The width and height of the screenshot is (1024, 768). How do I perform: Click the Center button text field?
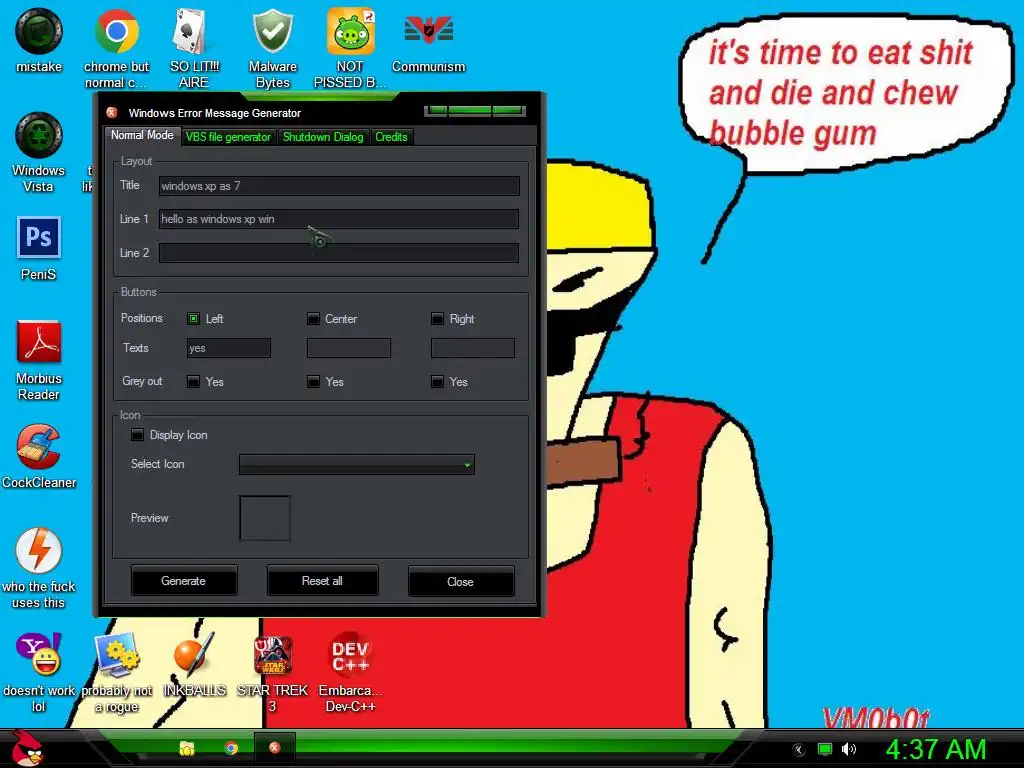click(x=349, y=348)
